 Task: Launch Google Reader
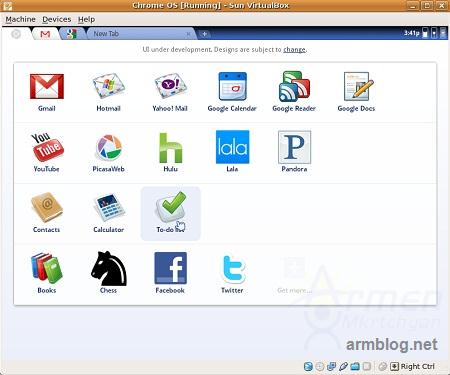click(x=294, y=86)
